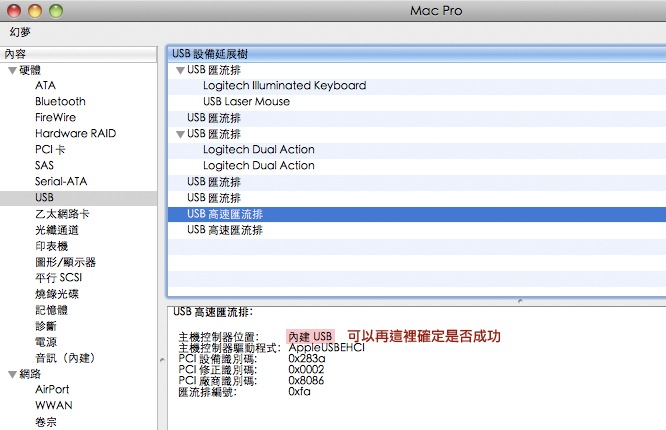
Task: Select SAS in the sidebar
Action: [x=44, y=165]
